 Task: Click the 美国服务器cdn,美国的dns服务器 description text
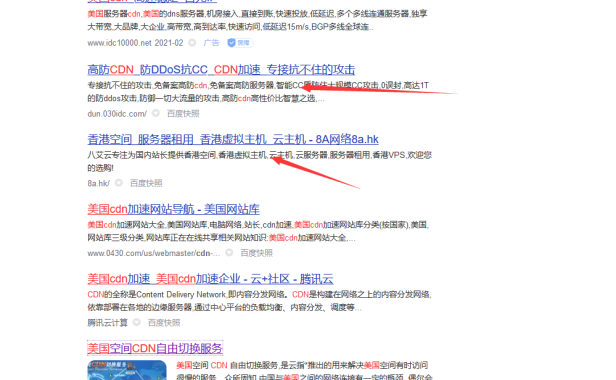click(257, 20)
